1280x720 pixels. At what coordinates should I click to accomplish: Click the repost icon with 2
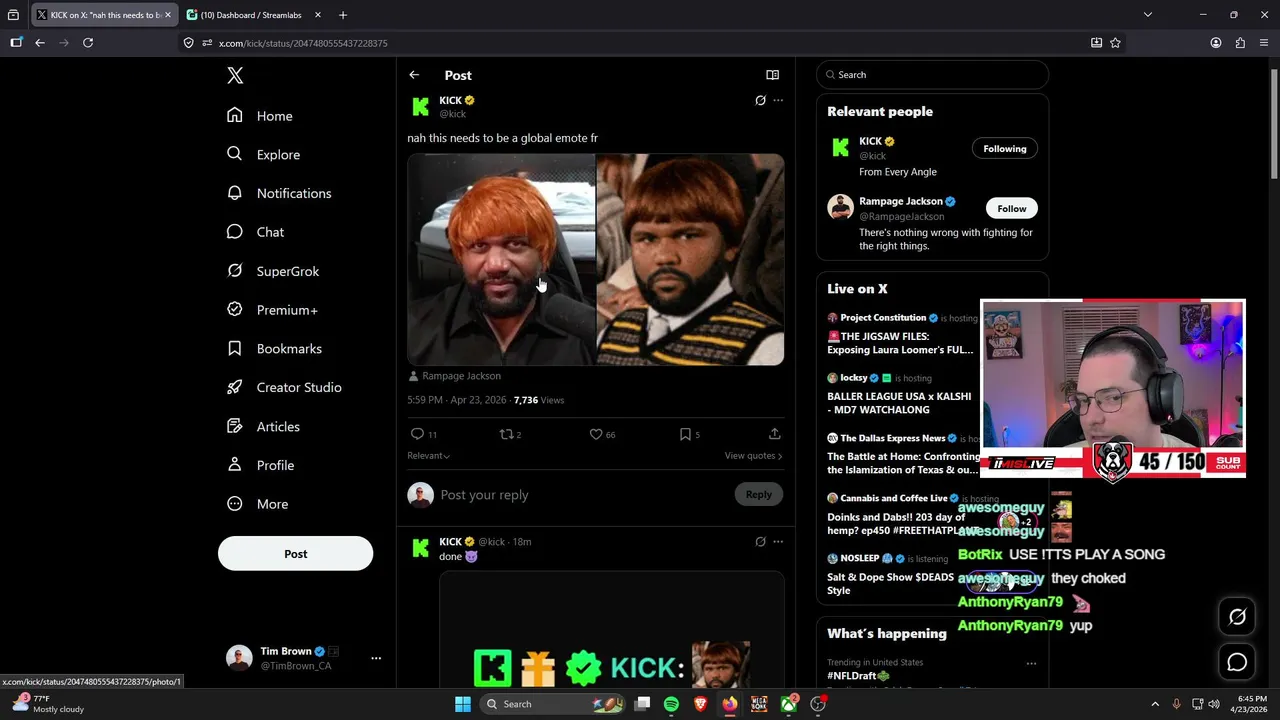pos(506,434)
